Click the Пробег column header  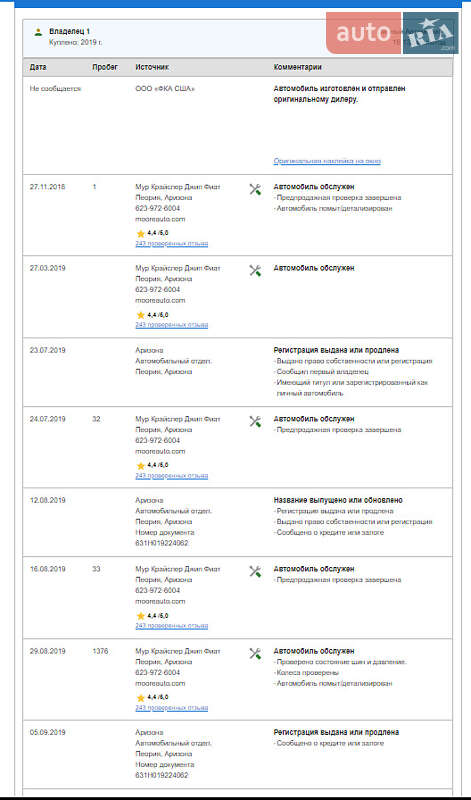(105, 67)
